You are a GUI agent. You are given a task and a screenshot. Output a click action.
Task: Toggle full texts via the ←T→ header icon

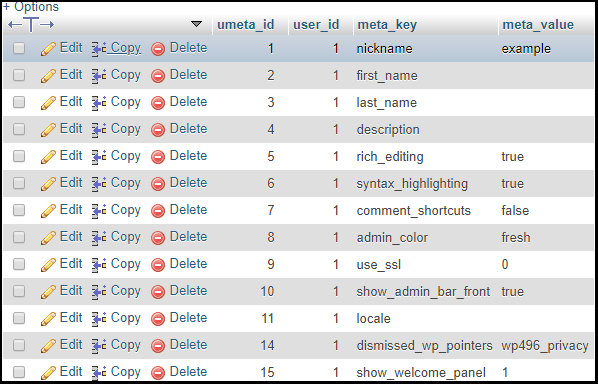tap(31, 25)
